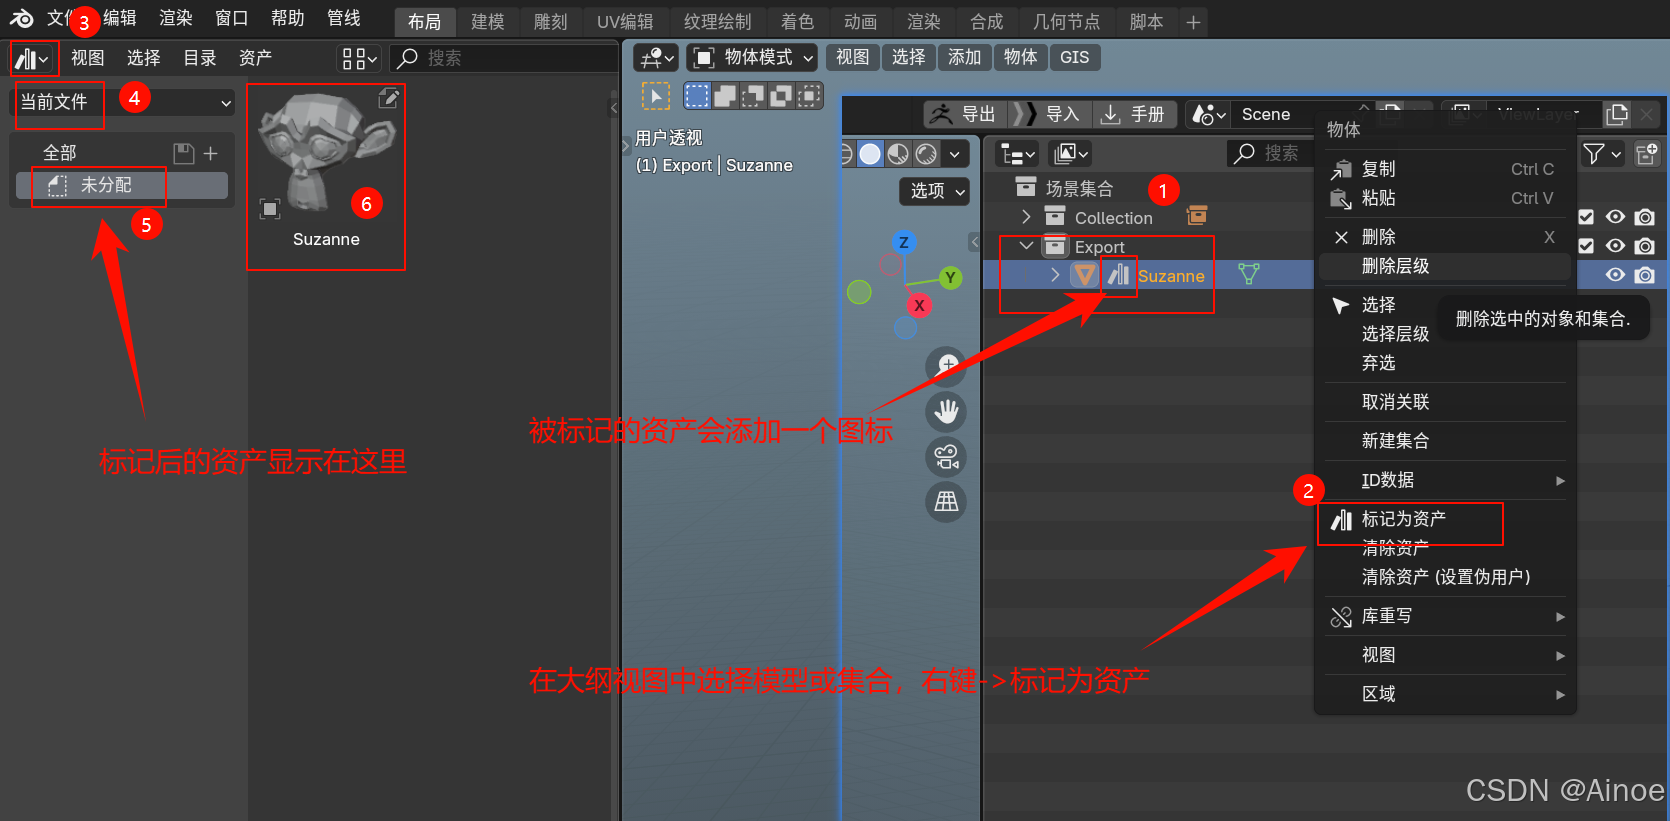1670x821 pixels.
Task: Open the 物体模式 mode dropdown
Action: pyautogui.click(x=753, y=58)
